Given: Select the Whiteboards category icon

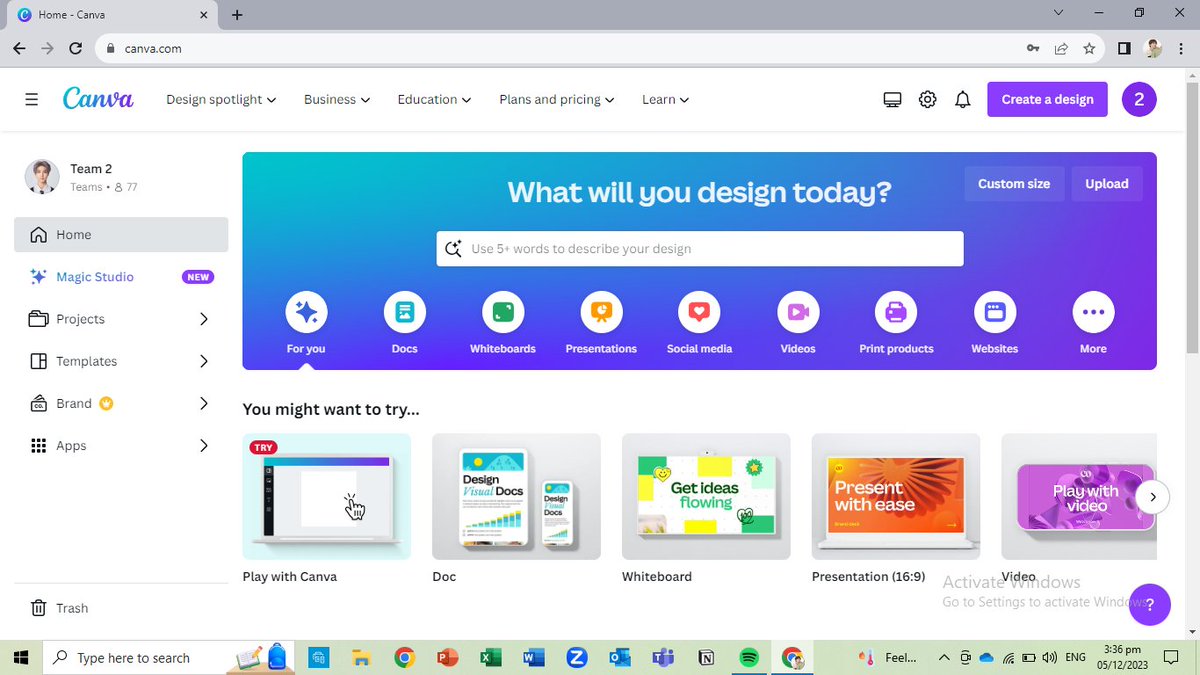Looking at the screenshot, I should pos(503,313).
